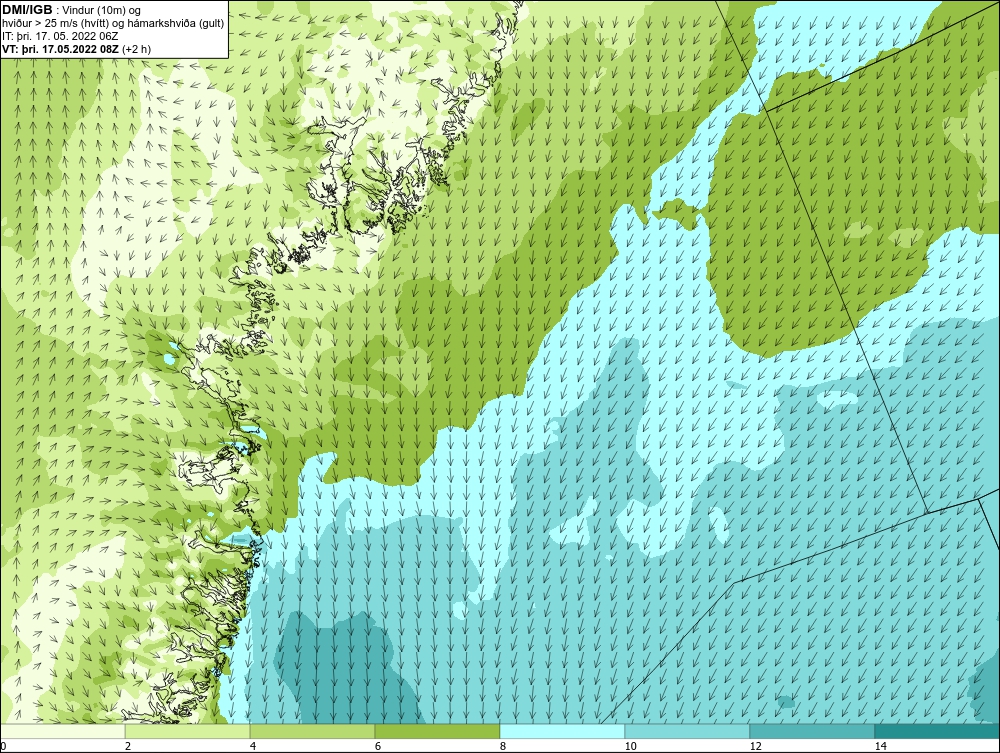
Task: Click the 6–8 m/s olive green swatch
Action: pyautogui.click(x=438, y=731)
